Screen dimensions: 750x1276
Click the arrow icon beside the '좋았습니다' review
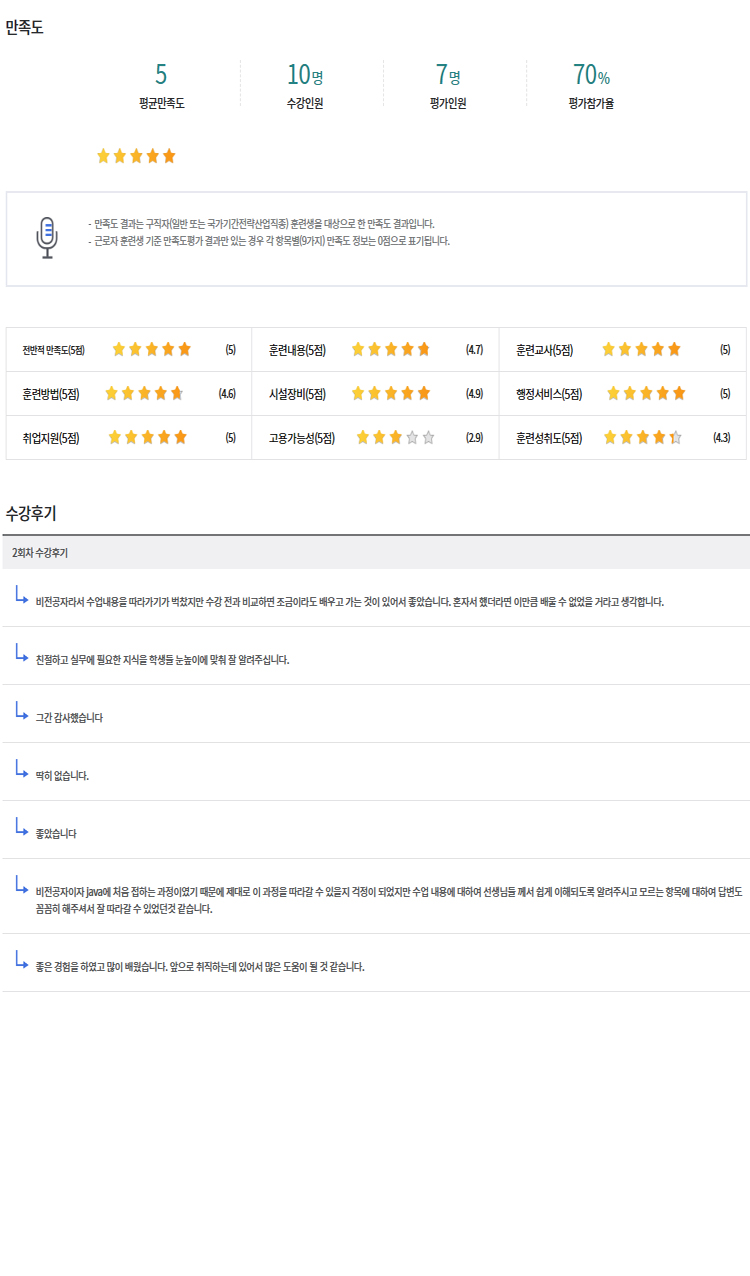[21, 827]
